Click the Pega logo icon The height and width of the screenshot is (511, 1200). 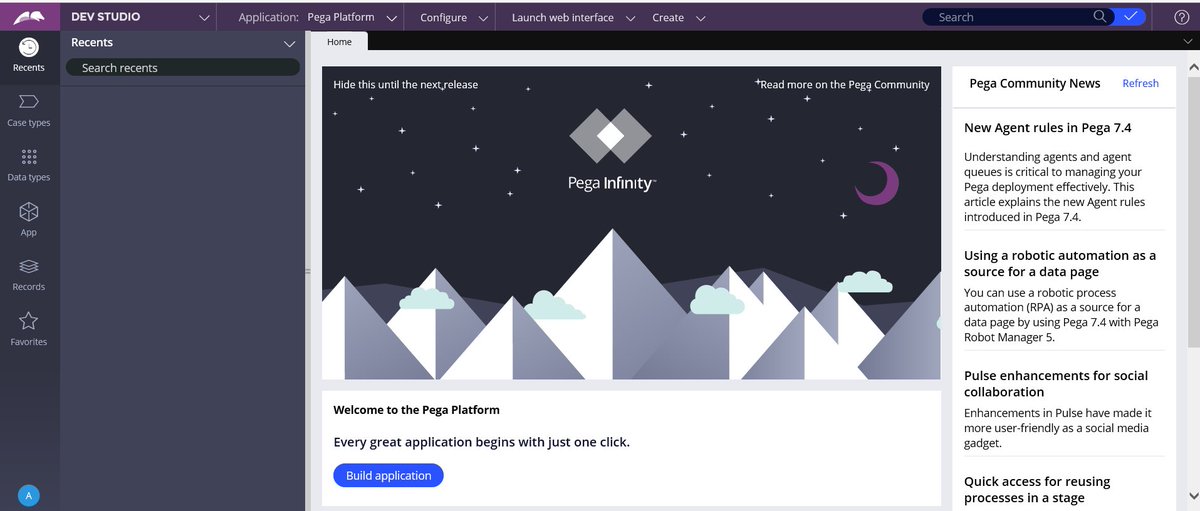pyautogui.click(x=29, y=17)
